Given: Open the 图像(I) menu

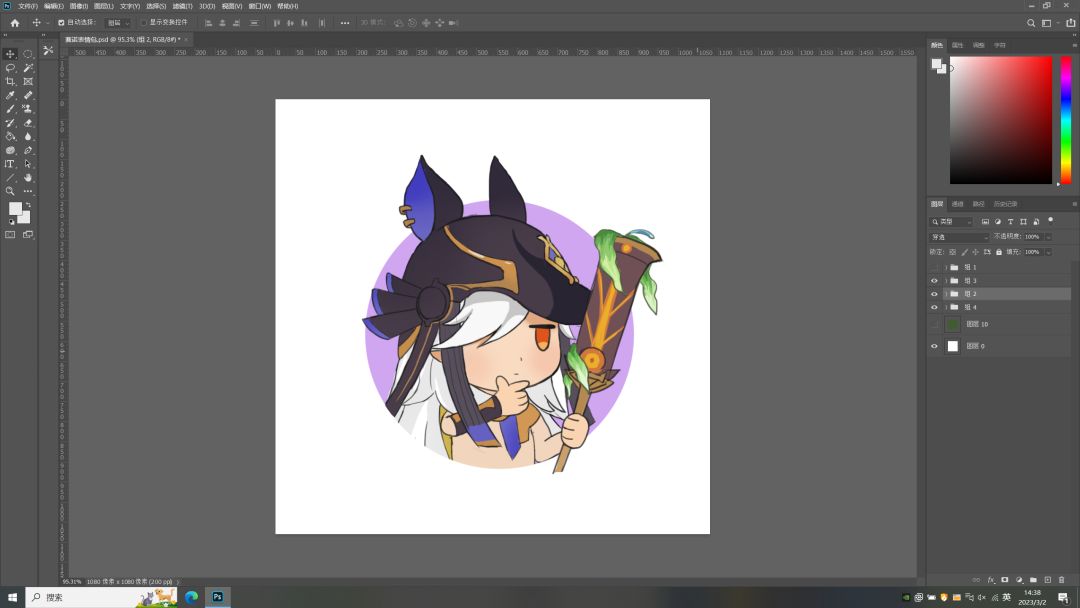Looking at the screenshot, I should pos(79,6).
